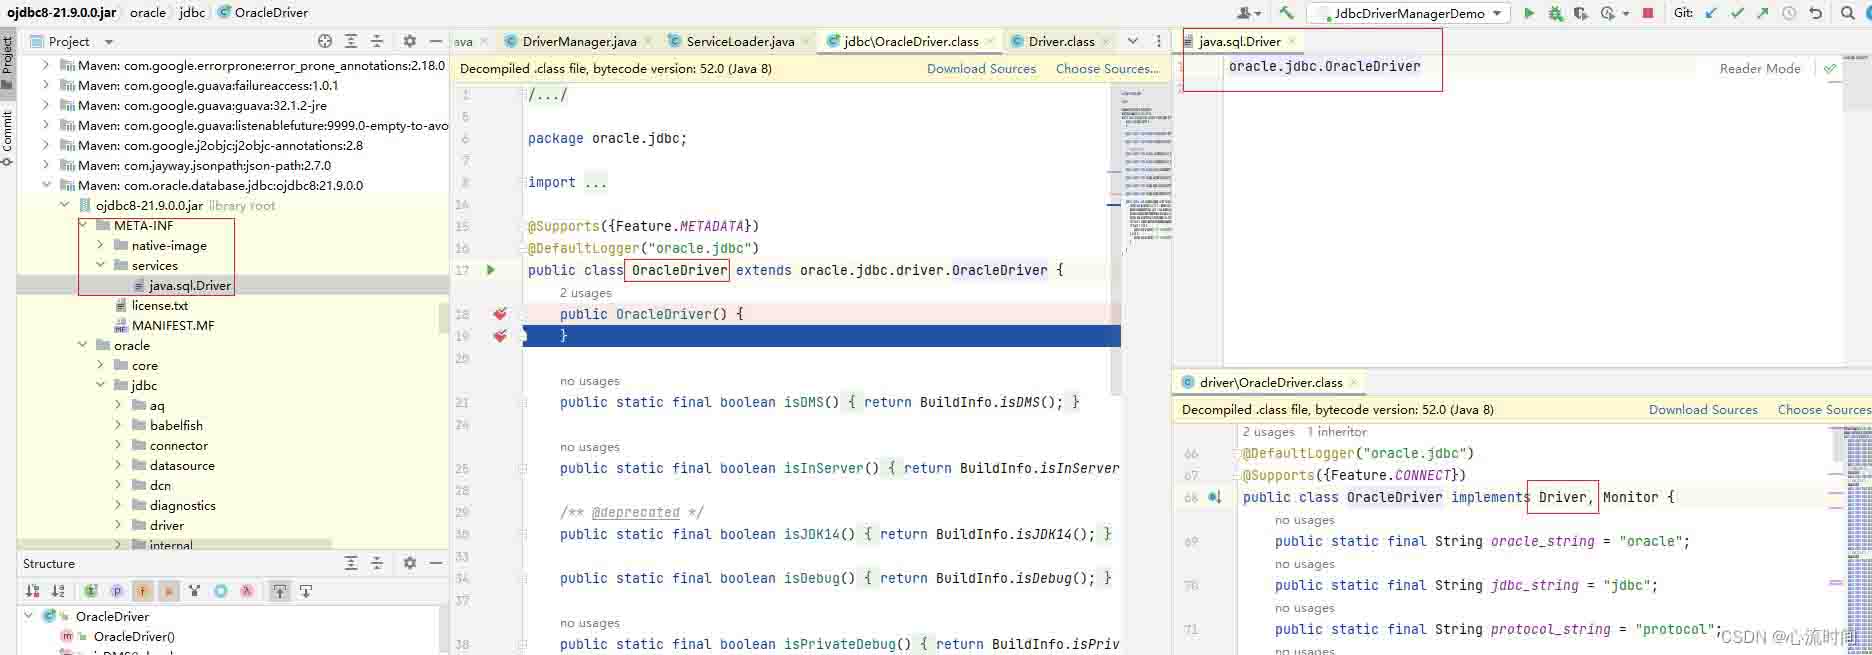Screen dimensions: 1872x655
Task: Run the JdbcDriverManagerDemo configuration
Action: [1528, 13]
